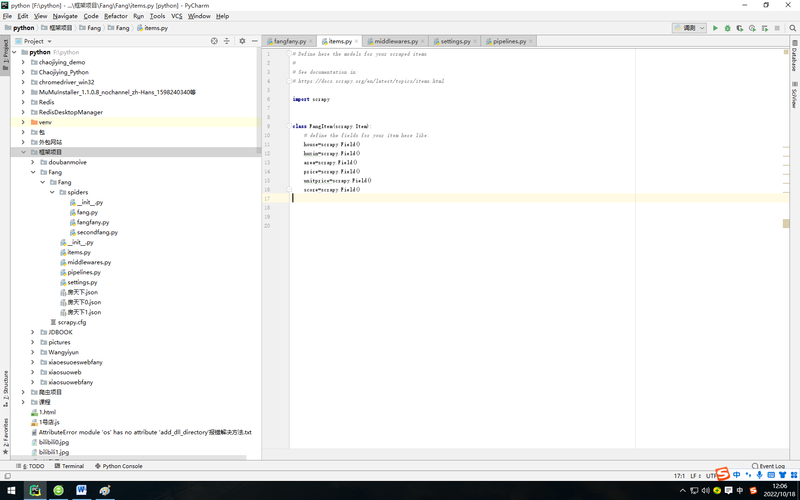The width and height of the screenshot is (800, 500).
Task: Run with coverage icon in toolbar
Action: (x=740, y=28)
